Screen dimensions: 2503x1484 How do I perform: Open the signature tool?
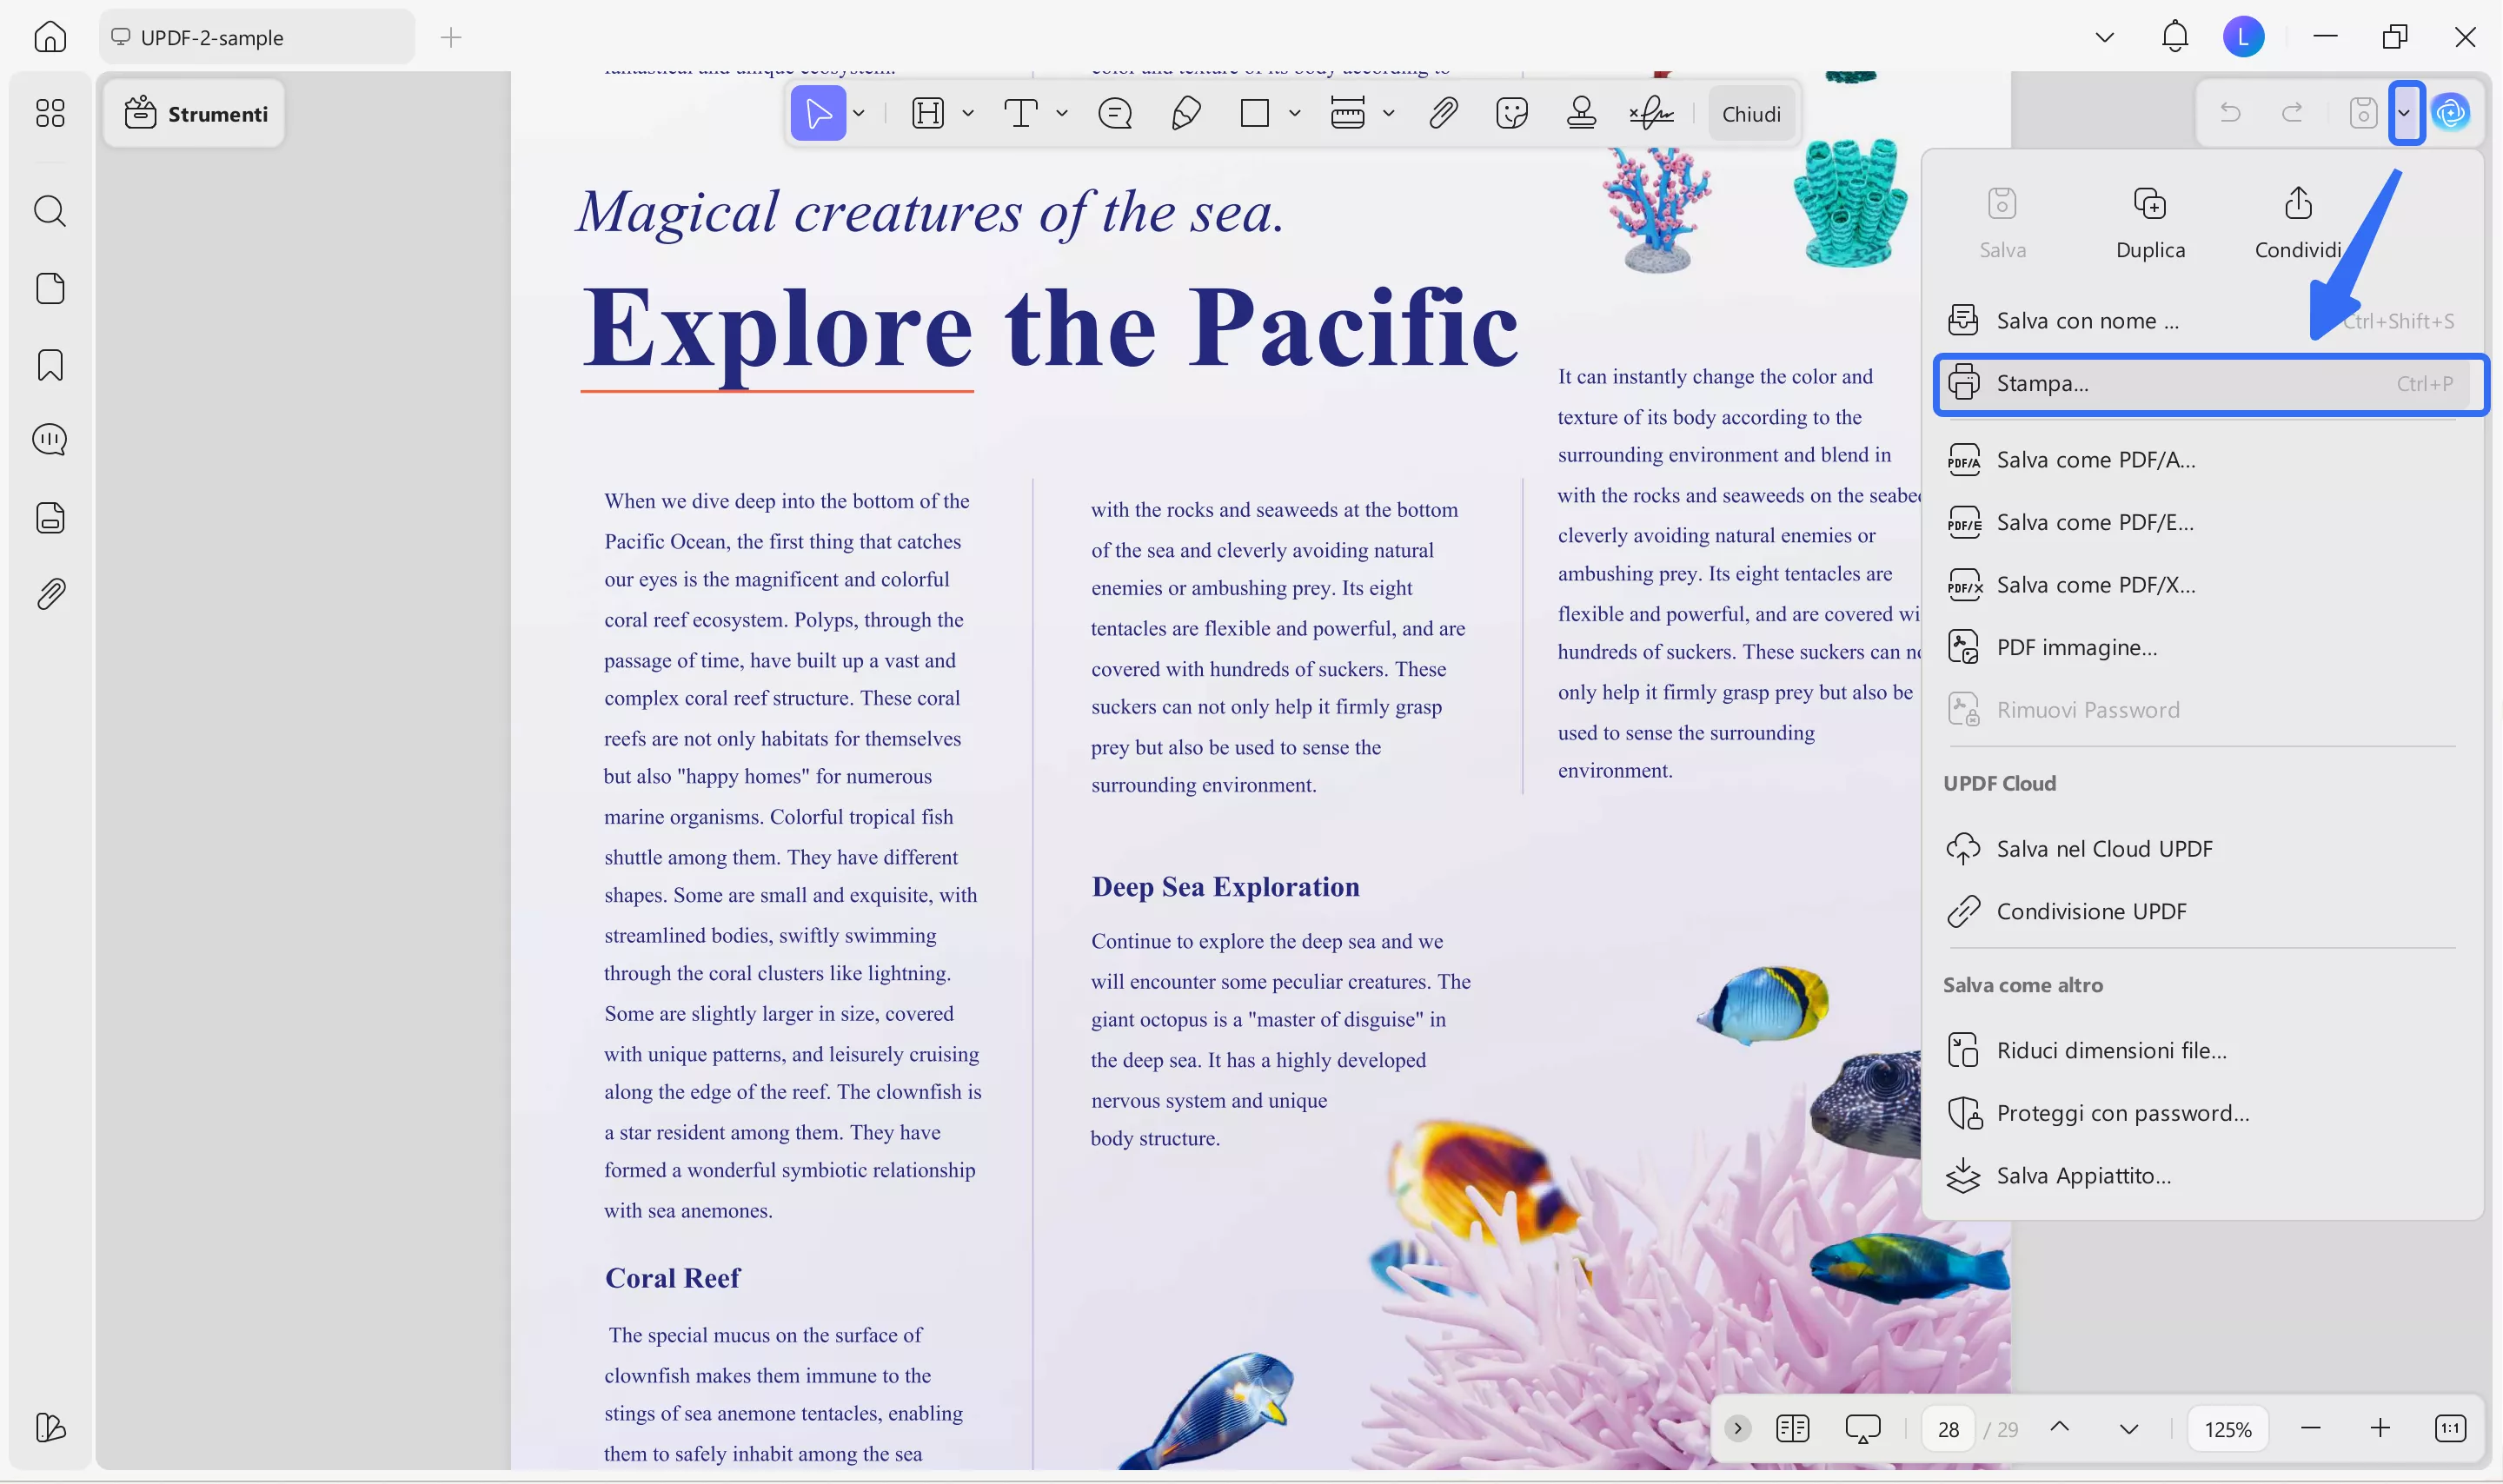(x=1651, y=113)
